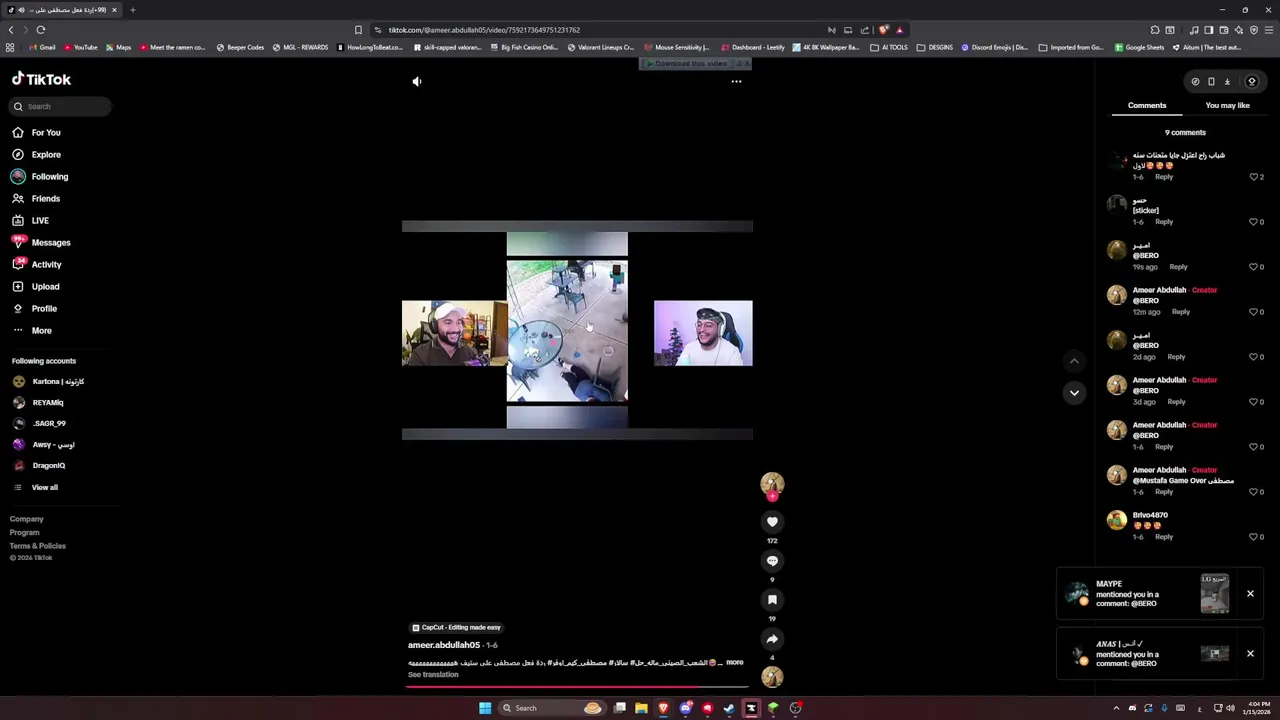Like the first comment with 2 likes

(1254, 177)
